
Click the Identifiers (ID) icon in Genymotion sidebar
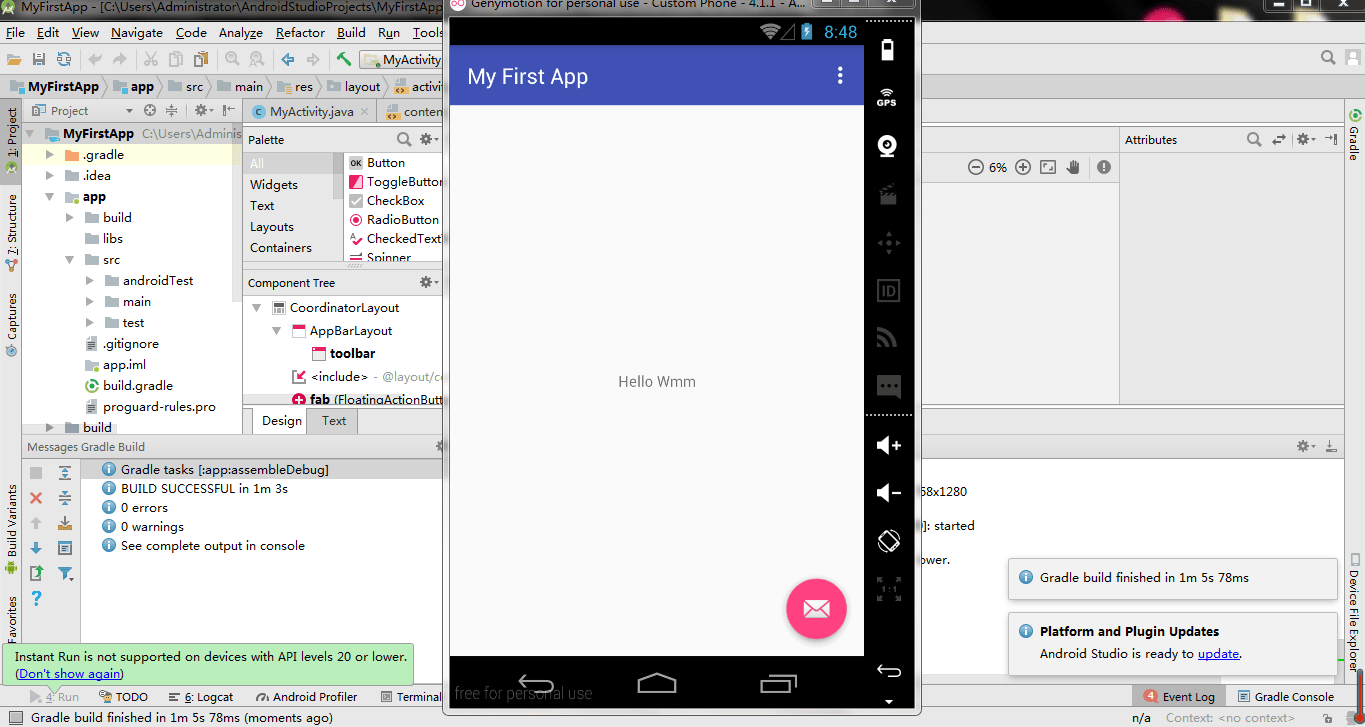point(888,290)
